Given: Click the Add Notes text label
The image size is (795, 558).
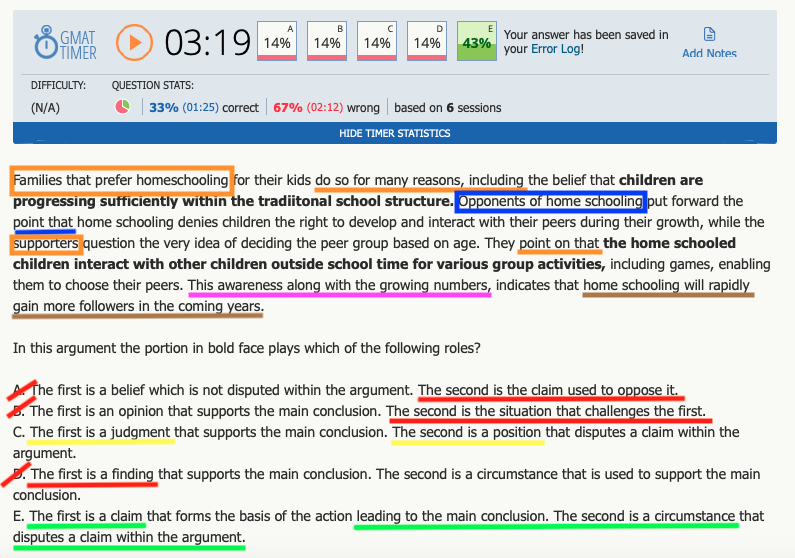Looking at the screenshot, I should (709, 54).
